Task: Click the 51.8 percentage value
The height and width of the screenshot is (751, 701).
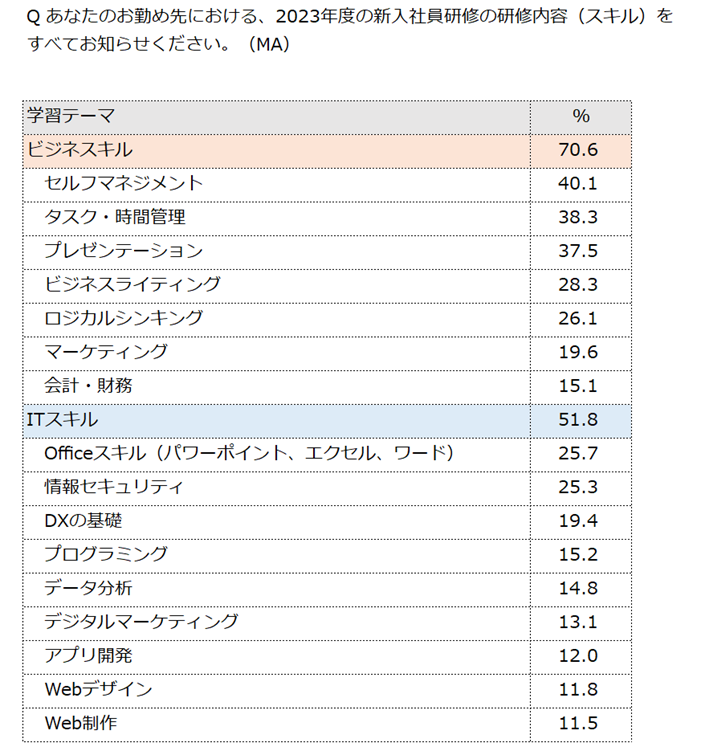Action: (x=580, y=420)
